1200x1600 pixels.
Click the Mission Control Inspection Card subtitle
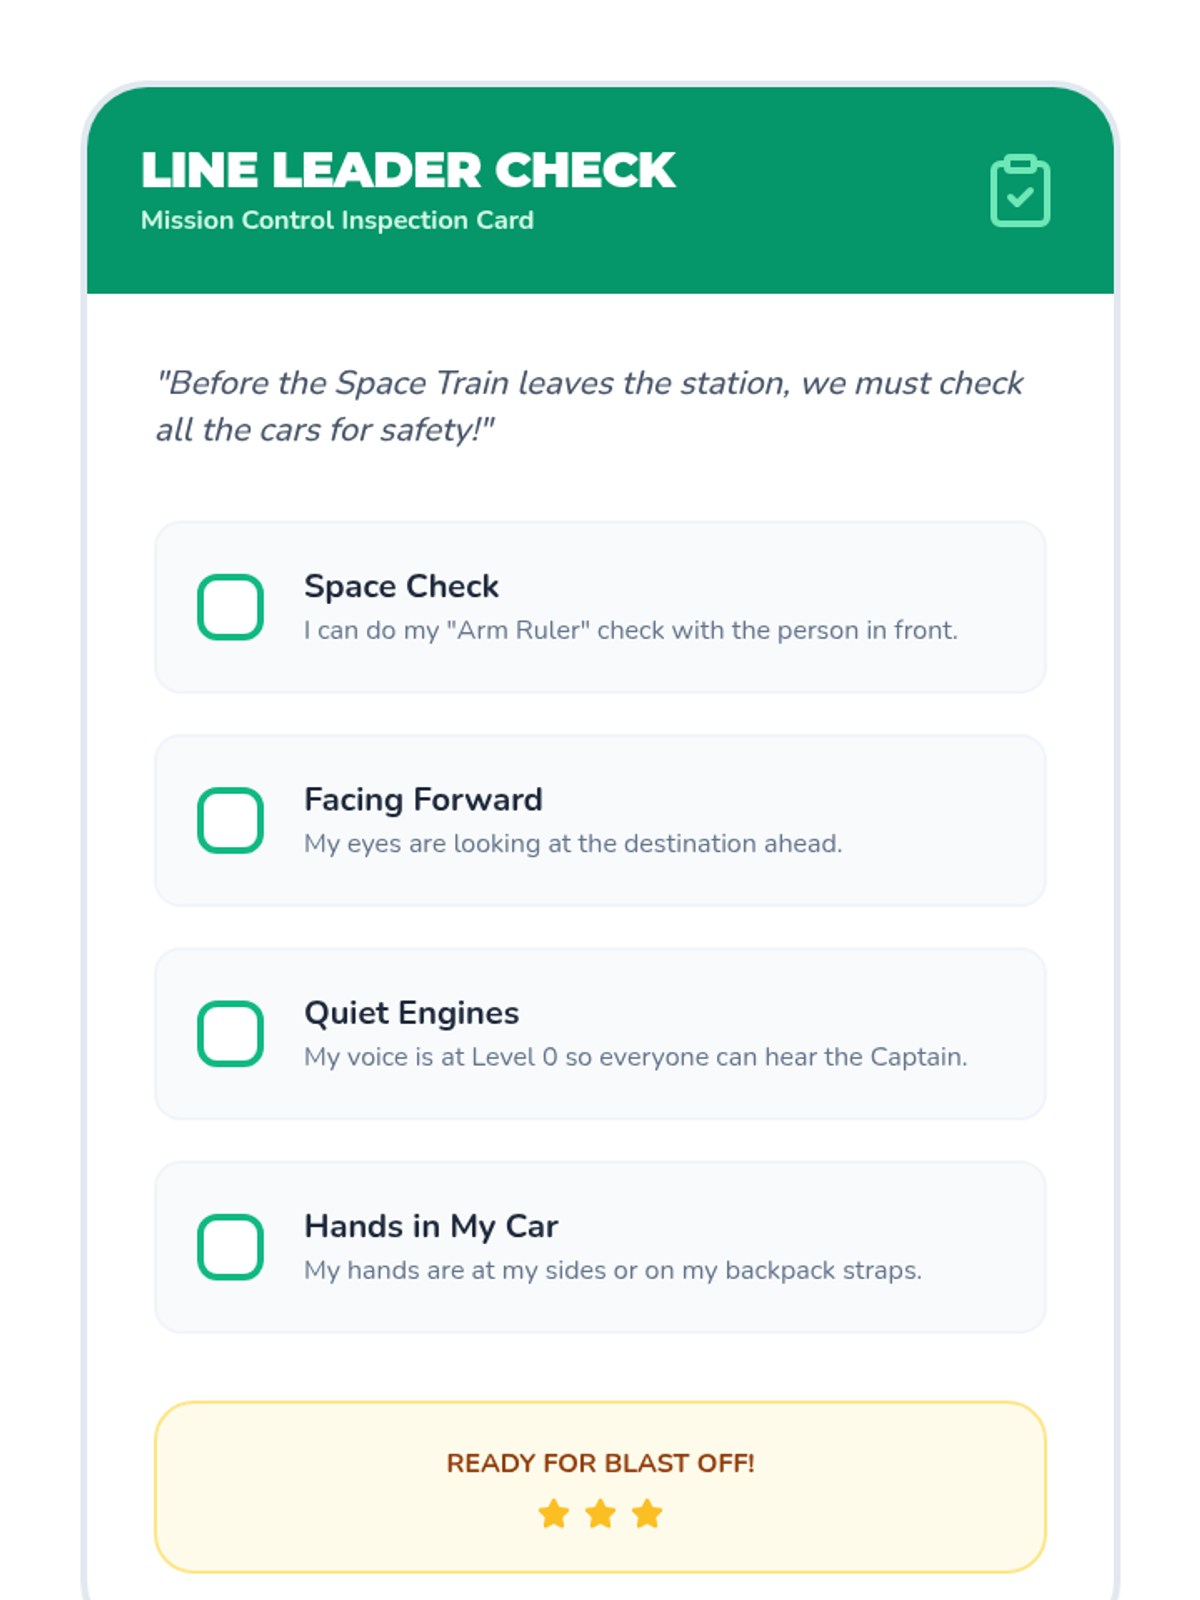coord(337,220)
